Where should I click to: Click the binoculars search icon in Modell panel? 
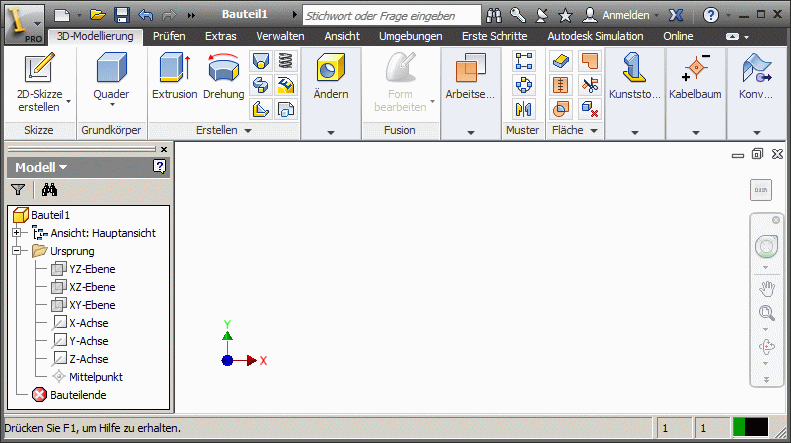point(49,189)
